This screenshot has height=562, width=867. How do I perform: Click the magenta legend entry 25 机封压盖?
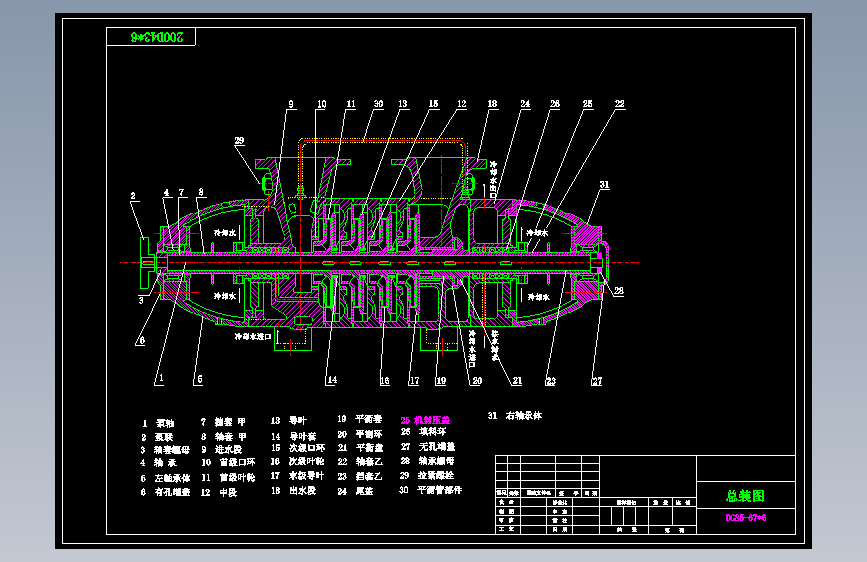click(425, 420)
